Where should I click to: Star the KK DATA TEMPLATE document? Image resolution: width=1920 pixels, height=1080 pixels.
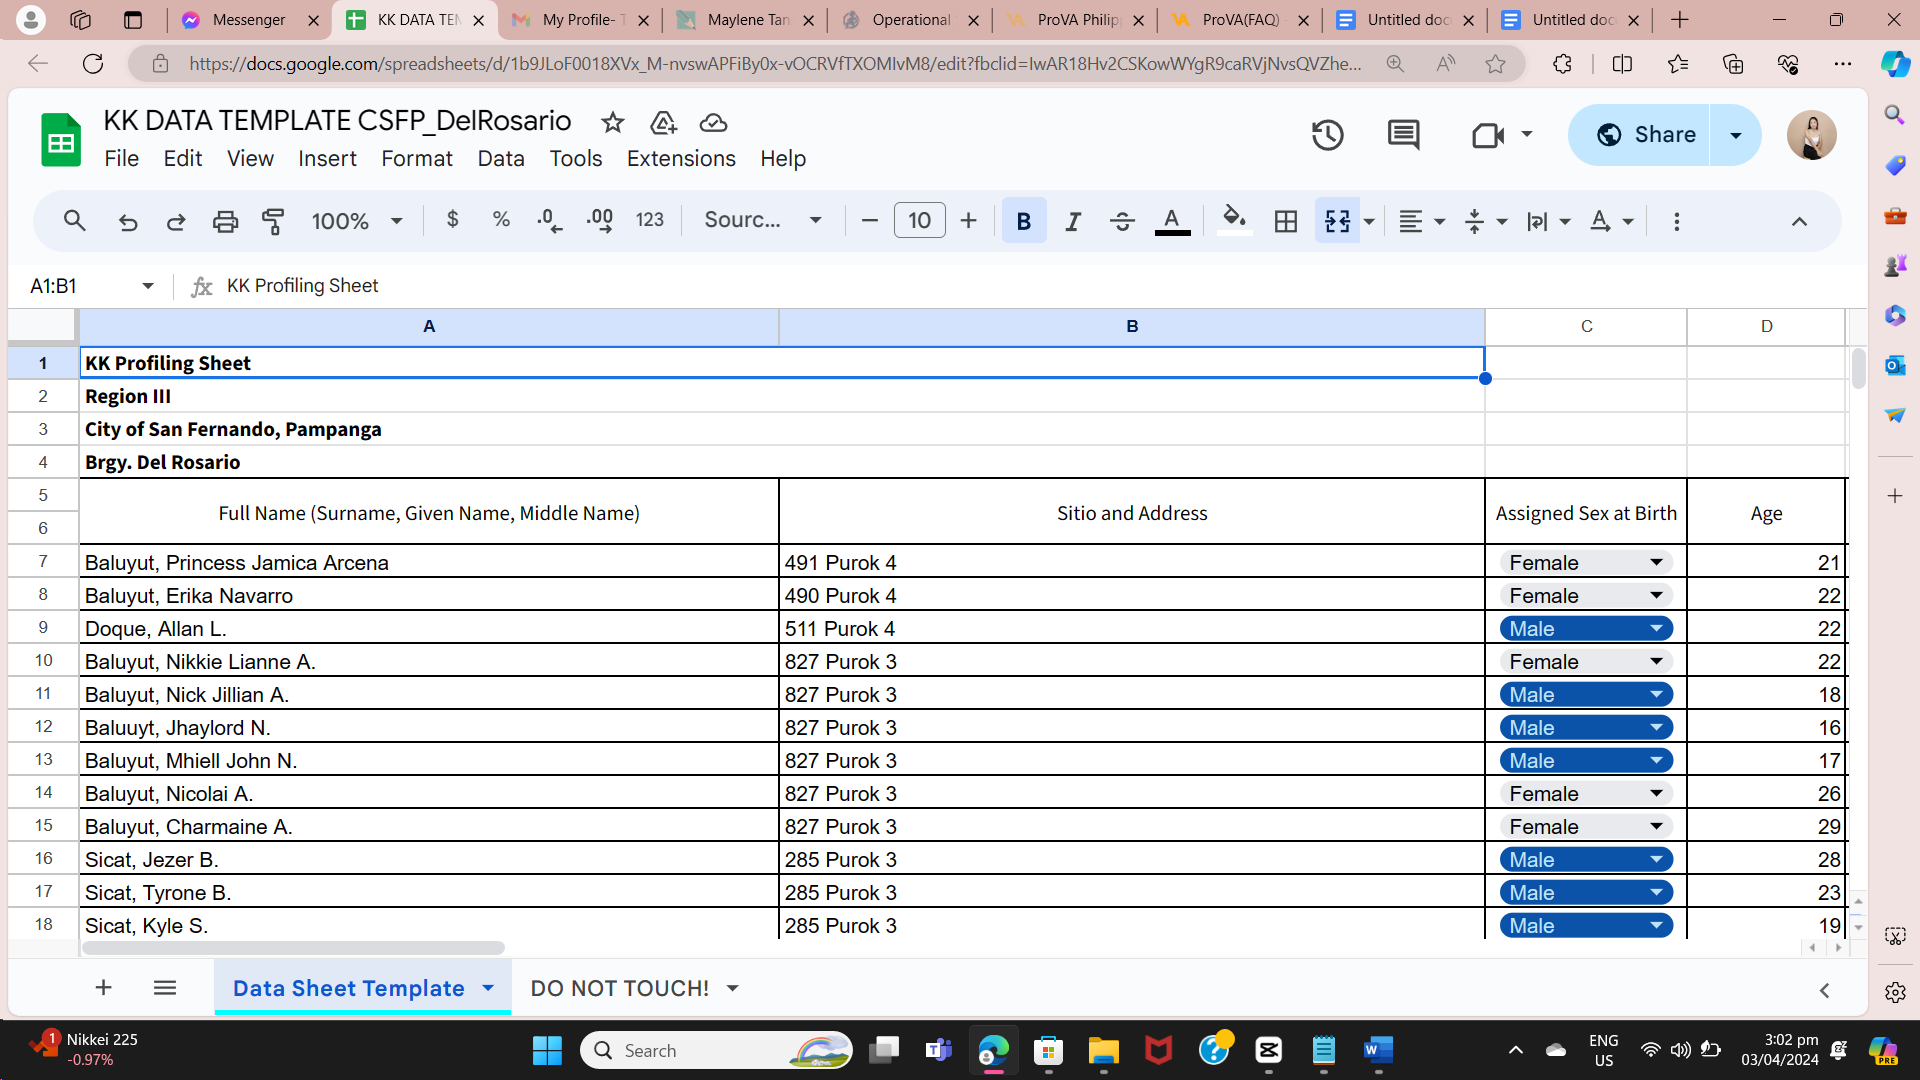tap(612, 123)
